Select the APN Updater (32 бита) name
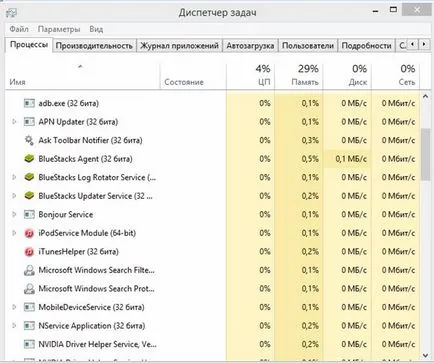Viewport: 434px width, 363px height. [x=78, y=122]
